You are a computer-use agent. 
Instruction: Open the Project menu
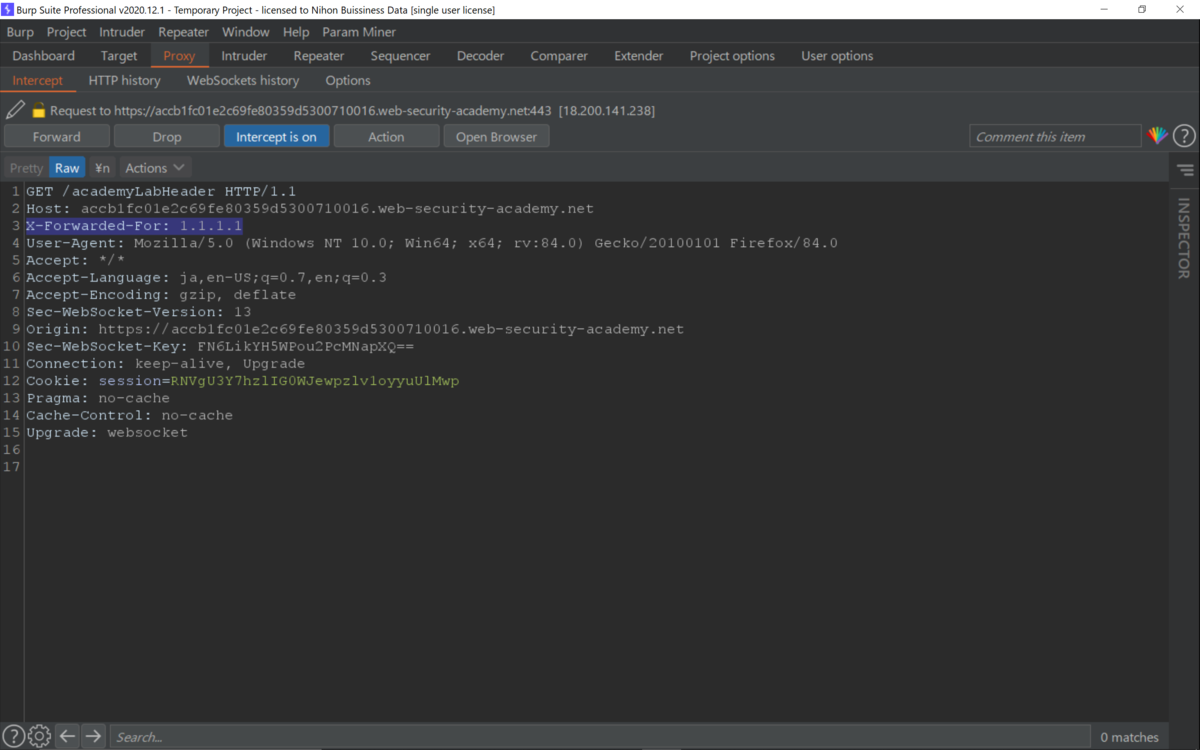tap(66, 32)
